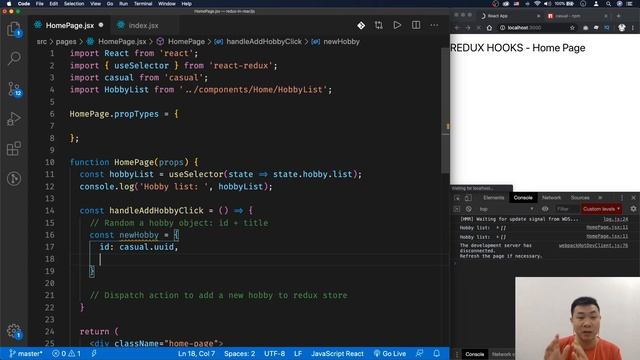Click the notifications bell in the status bar
Image resolution: width=640 pixels, height=360 pixels.
(x=436, y=353)
